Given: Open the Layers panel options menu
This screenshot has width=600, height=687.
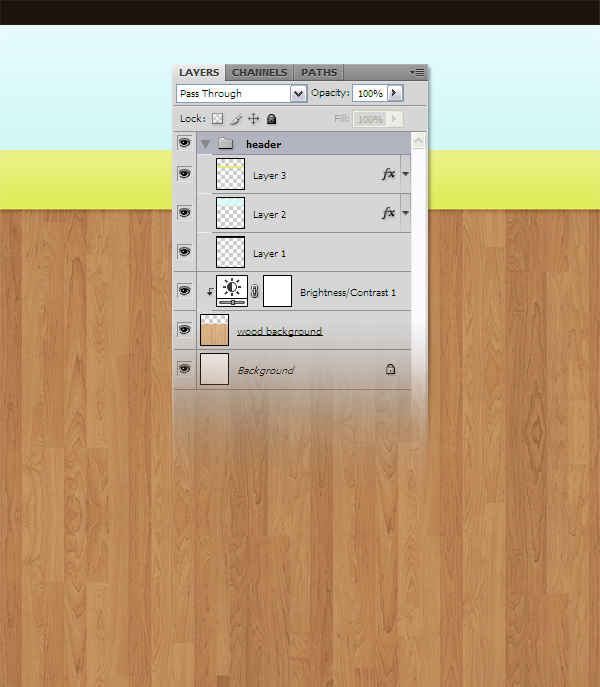Looking at the screenshot, I should tap(417, 72).
